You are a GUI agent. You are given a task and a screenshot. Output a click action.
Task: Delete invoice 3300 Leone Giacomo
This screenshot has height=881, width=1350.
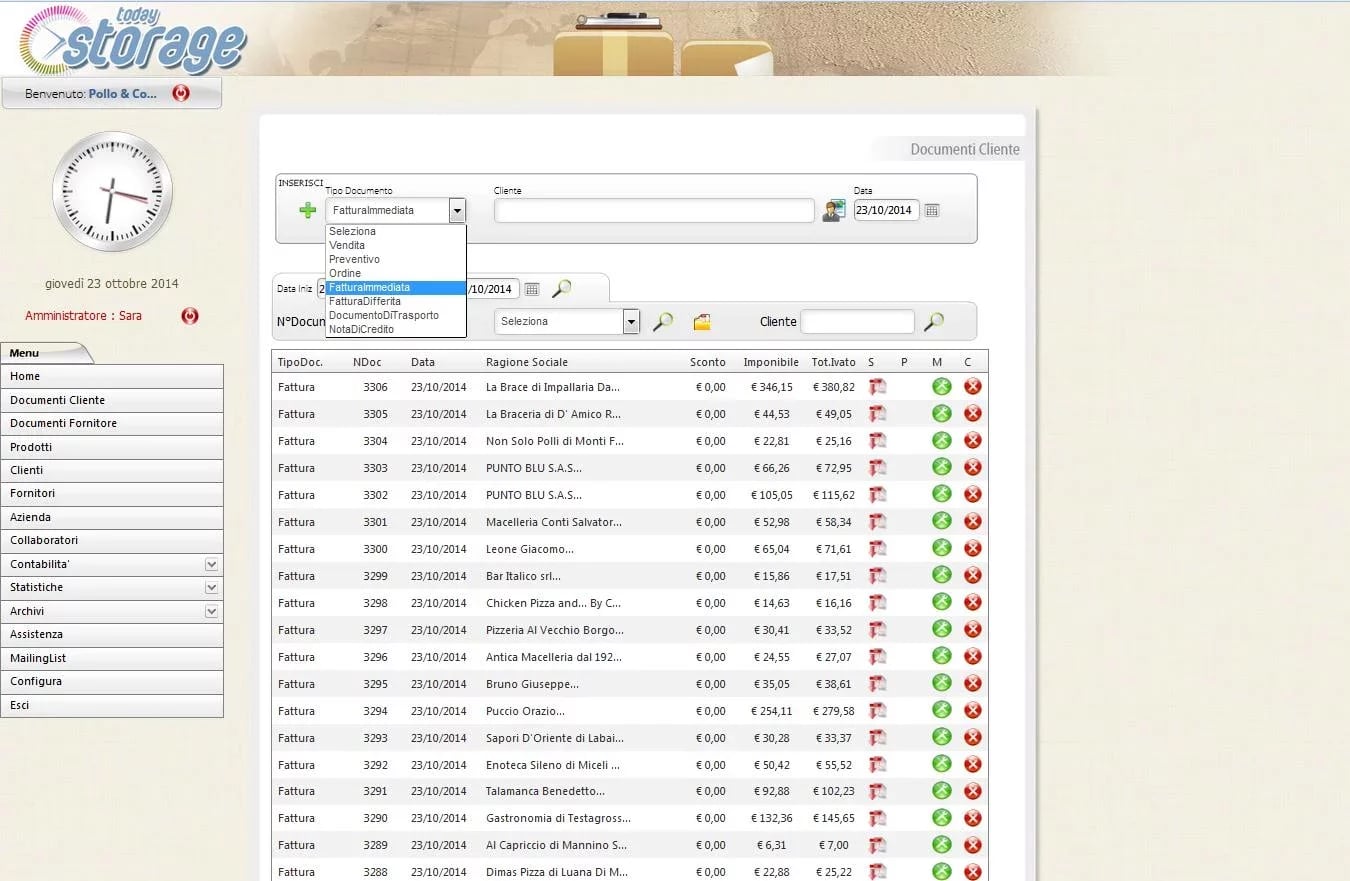(972, 548)
